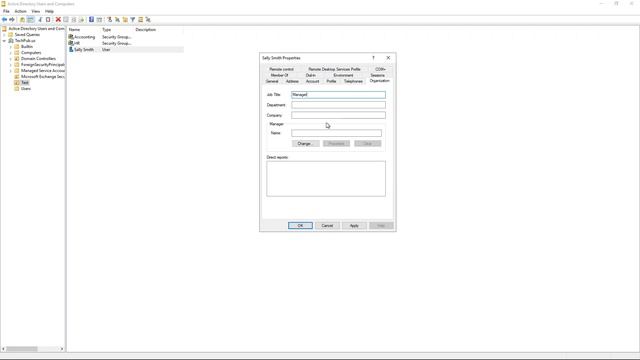
Task: Click the Department text field
Action: 338,105
